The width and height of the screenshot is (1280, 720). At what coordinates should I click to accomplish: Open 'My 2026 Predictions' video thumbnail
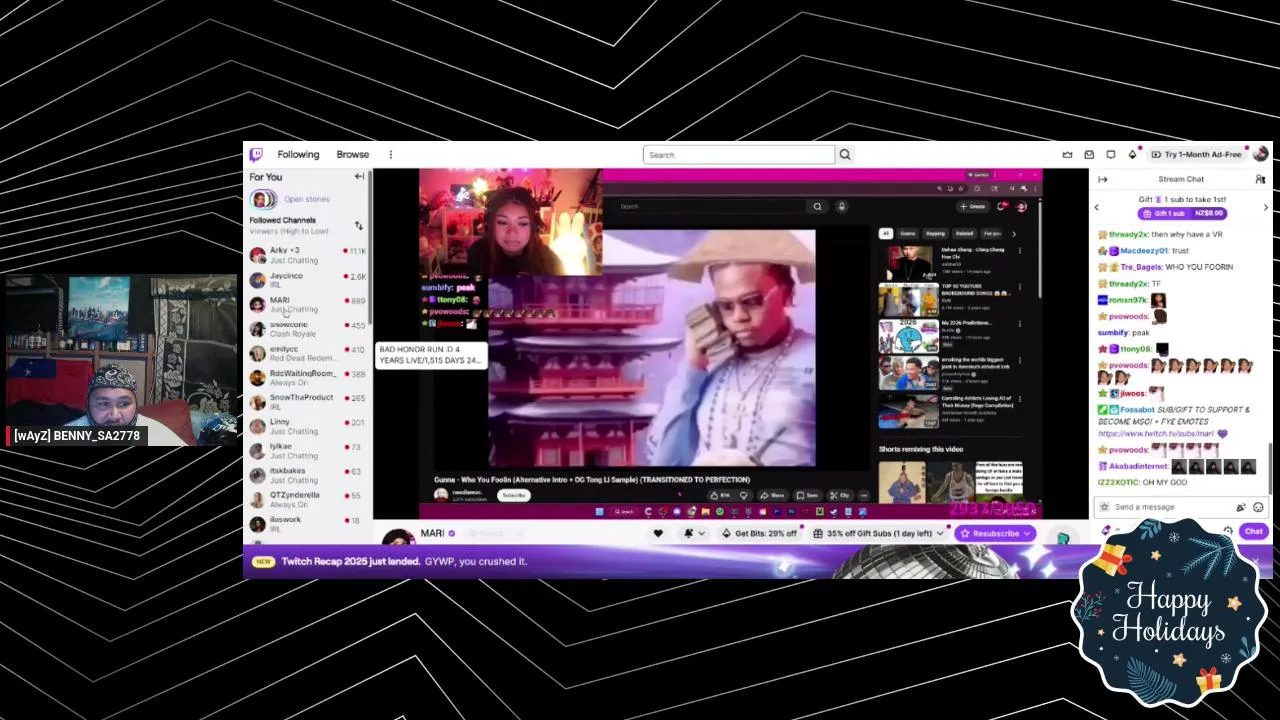pos(909,336)
